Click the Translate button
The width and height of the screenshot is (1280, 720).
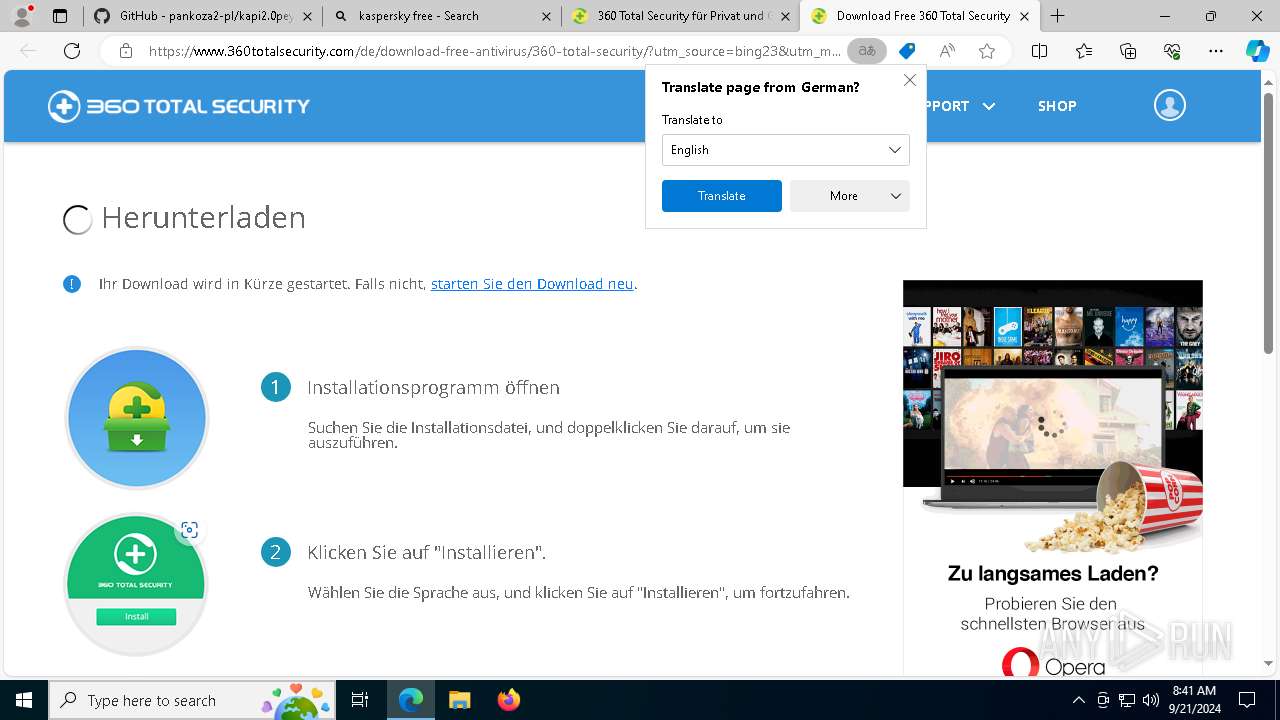[x=722, y=196]
